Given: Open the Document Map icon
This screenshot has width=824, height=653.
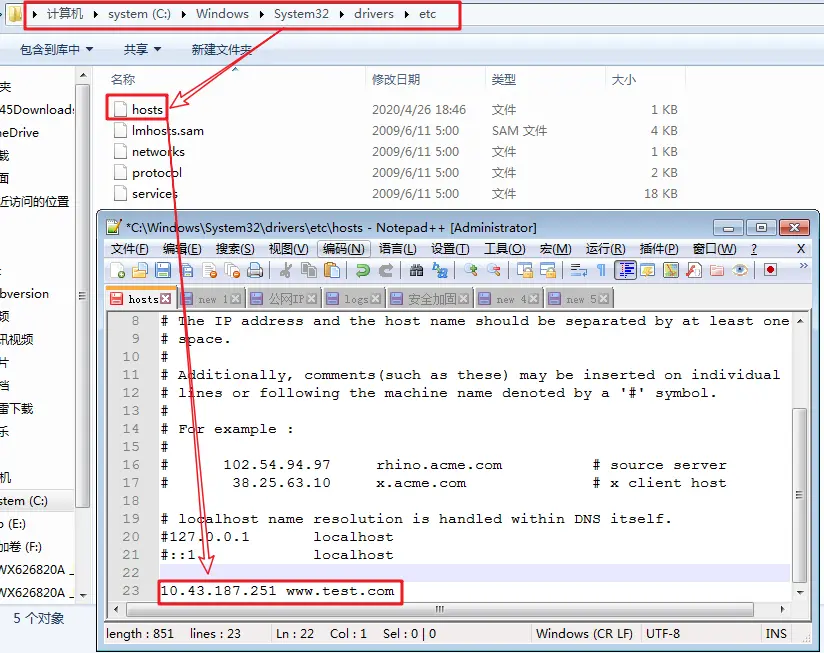Looking at the screenshot, I should pyautogui.click(x=671, y=270).
